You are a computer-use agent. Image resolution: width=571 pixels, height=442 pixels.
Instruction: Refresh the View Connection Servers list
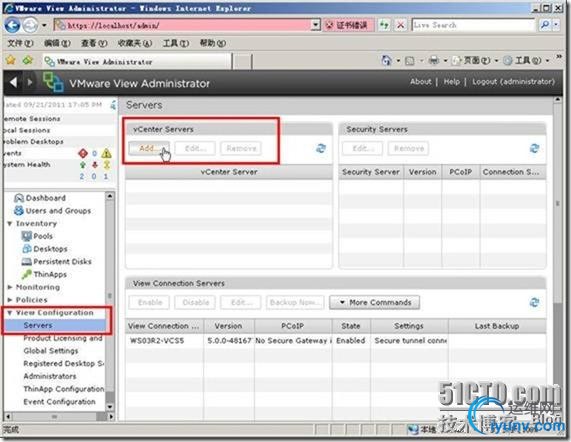pos(534,303)
